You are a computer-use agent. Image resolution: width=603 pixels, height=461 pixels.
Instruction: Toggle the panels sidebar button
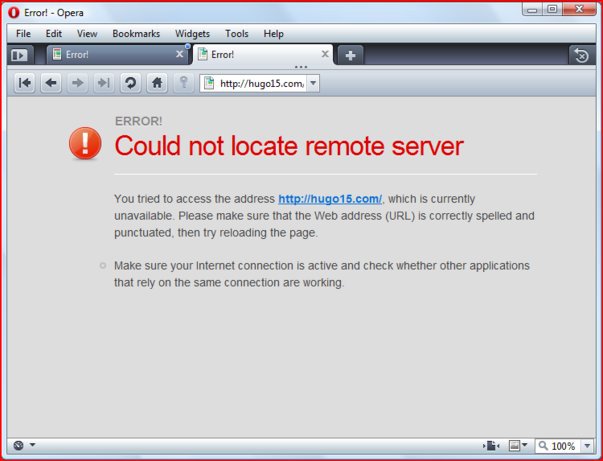click(20, 55)
